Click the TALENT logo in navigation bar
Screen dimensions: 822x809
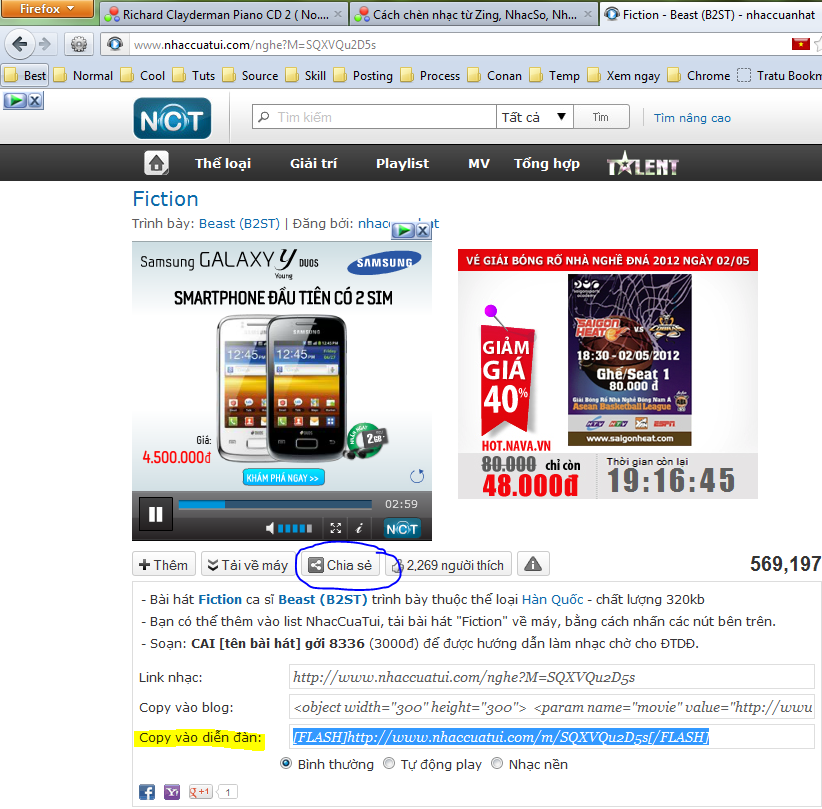point(643,164)
